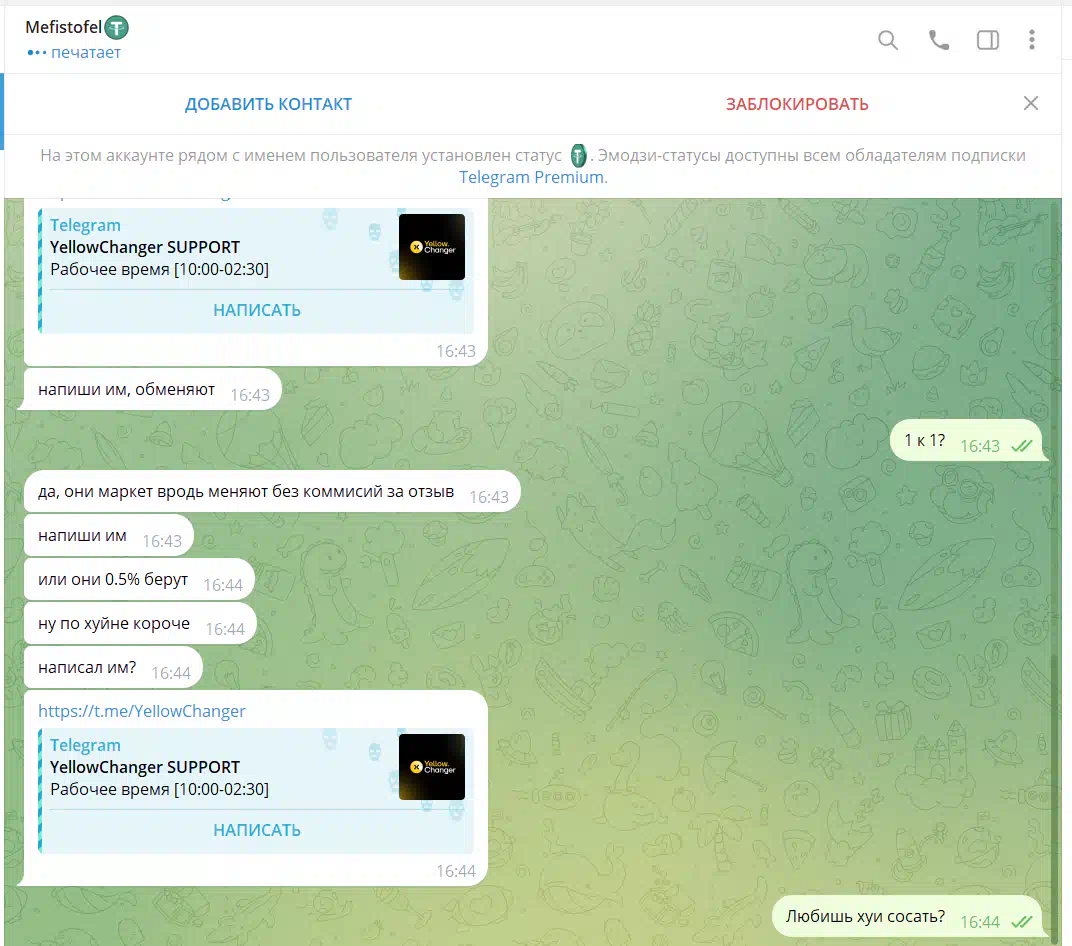The image size is (1072, 946).
Task: Open the Telegram Premium link
Action: (x=531, y=177)
